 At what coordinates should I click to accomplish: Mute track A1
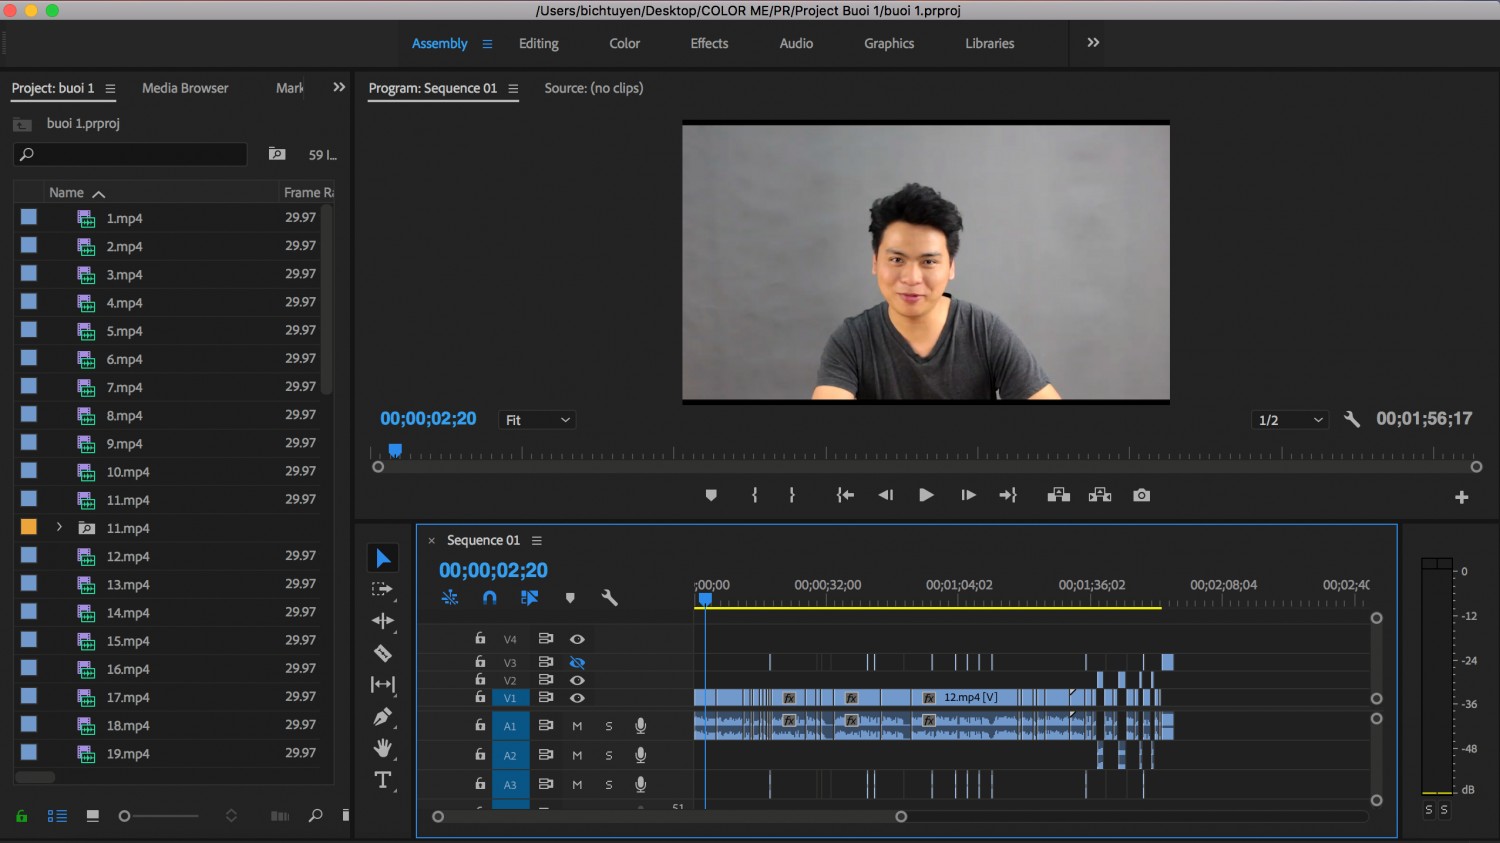[577, 726]
